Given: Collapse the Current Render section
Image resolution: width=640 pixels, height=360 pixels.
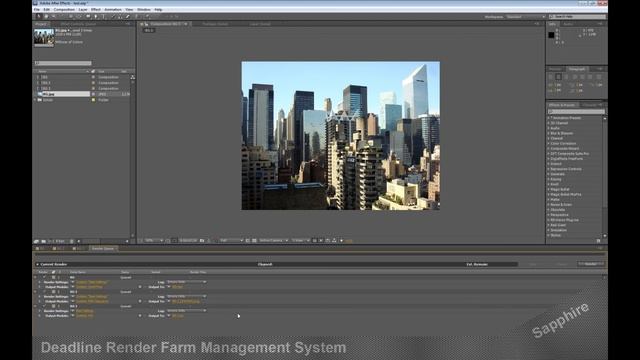Looking at the screenshot, I should (37, 264).
